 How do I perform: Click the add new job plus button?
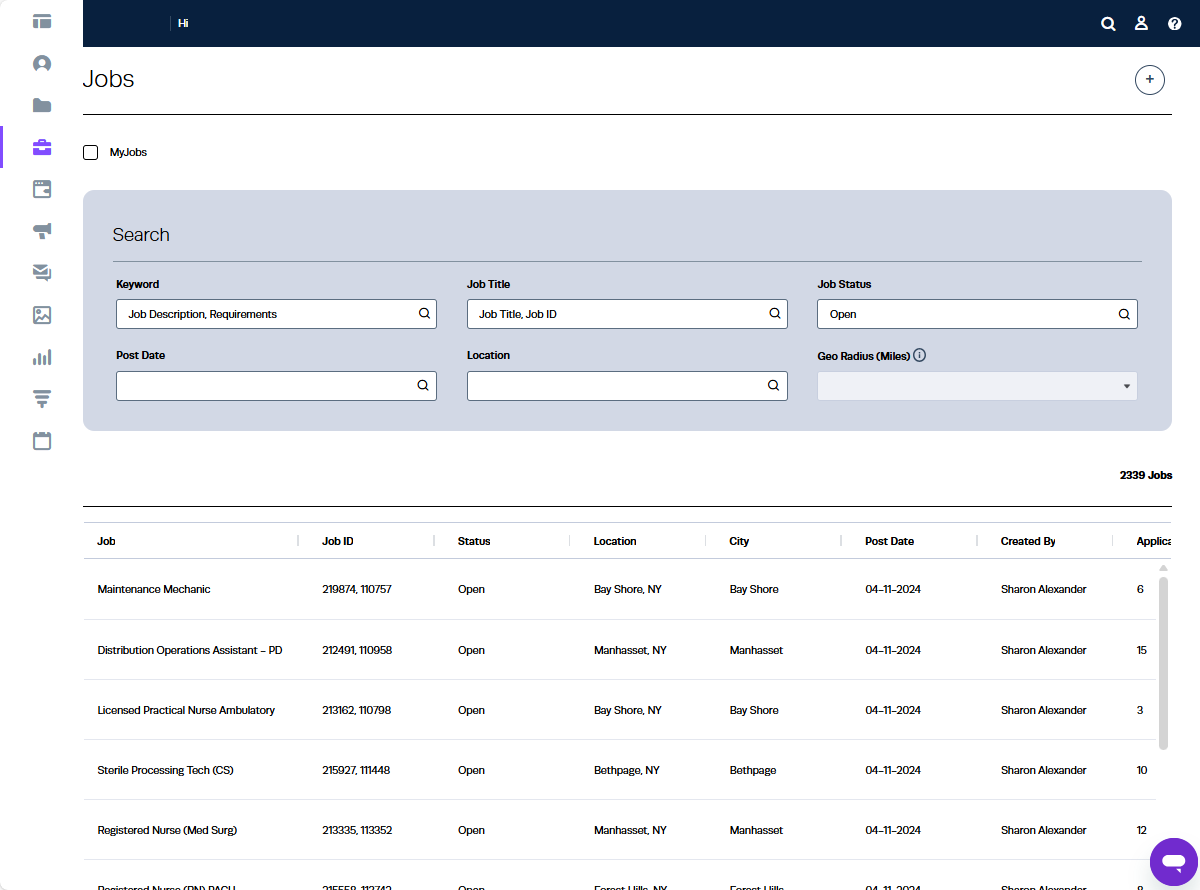[1149, 80]
